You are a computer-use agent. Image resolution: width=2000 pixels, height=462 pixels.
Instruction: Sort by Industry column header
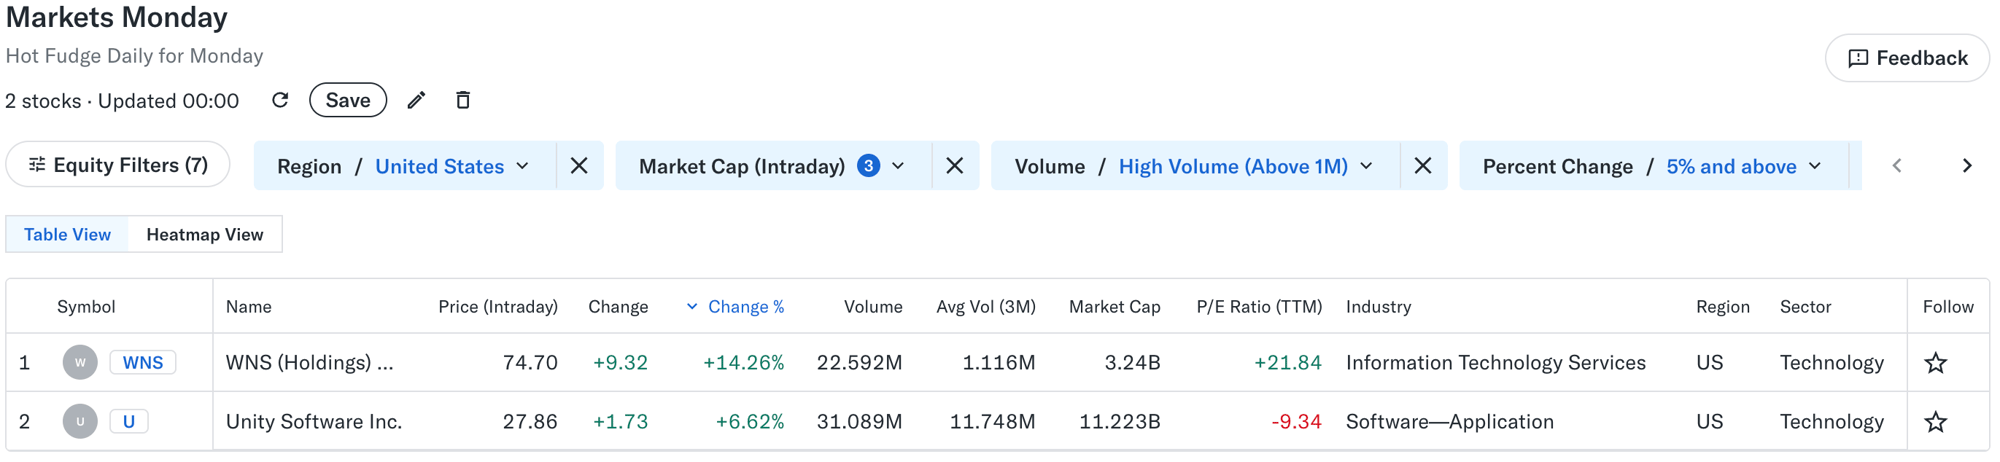(1379, 307)
